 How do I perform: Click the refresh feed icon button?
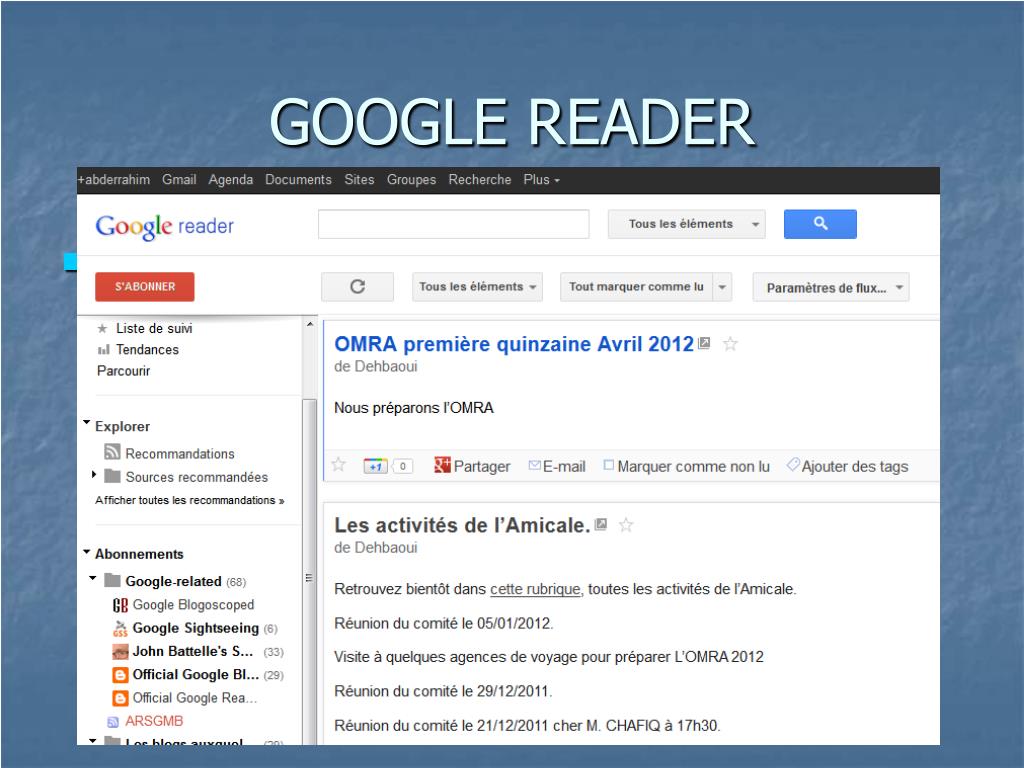click(357, 287)
